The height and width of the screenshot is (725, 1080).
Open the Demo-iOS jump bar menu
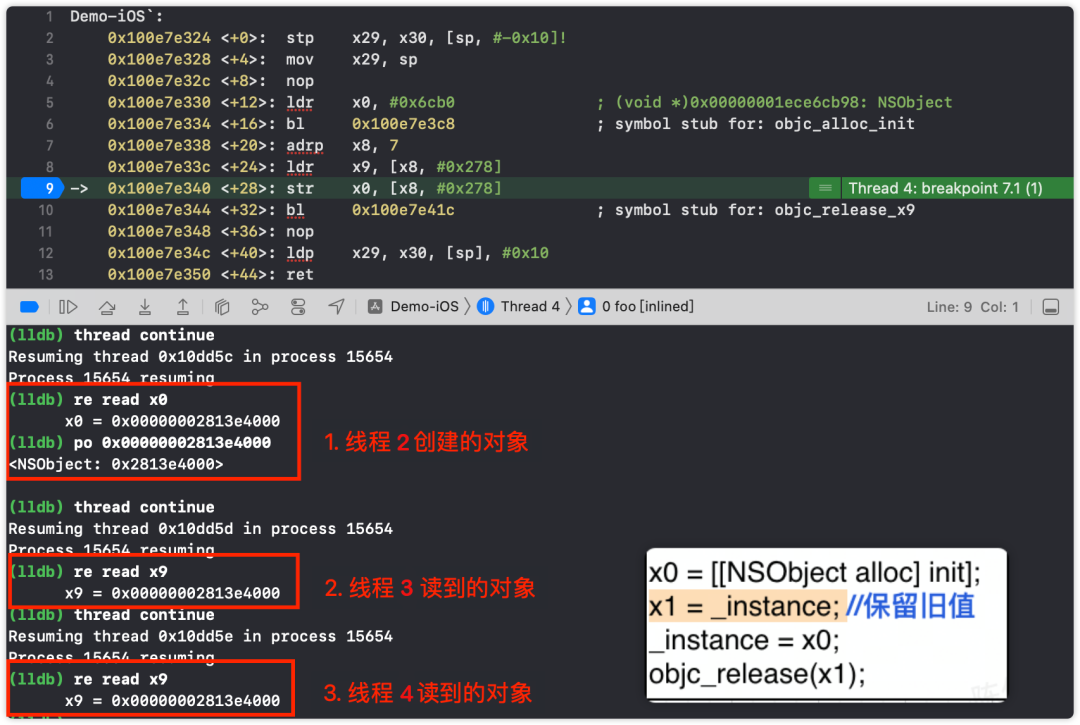point(424,306)
